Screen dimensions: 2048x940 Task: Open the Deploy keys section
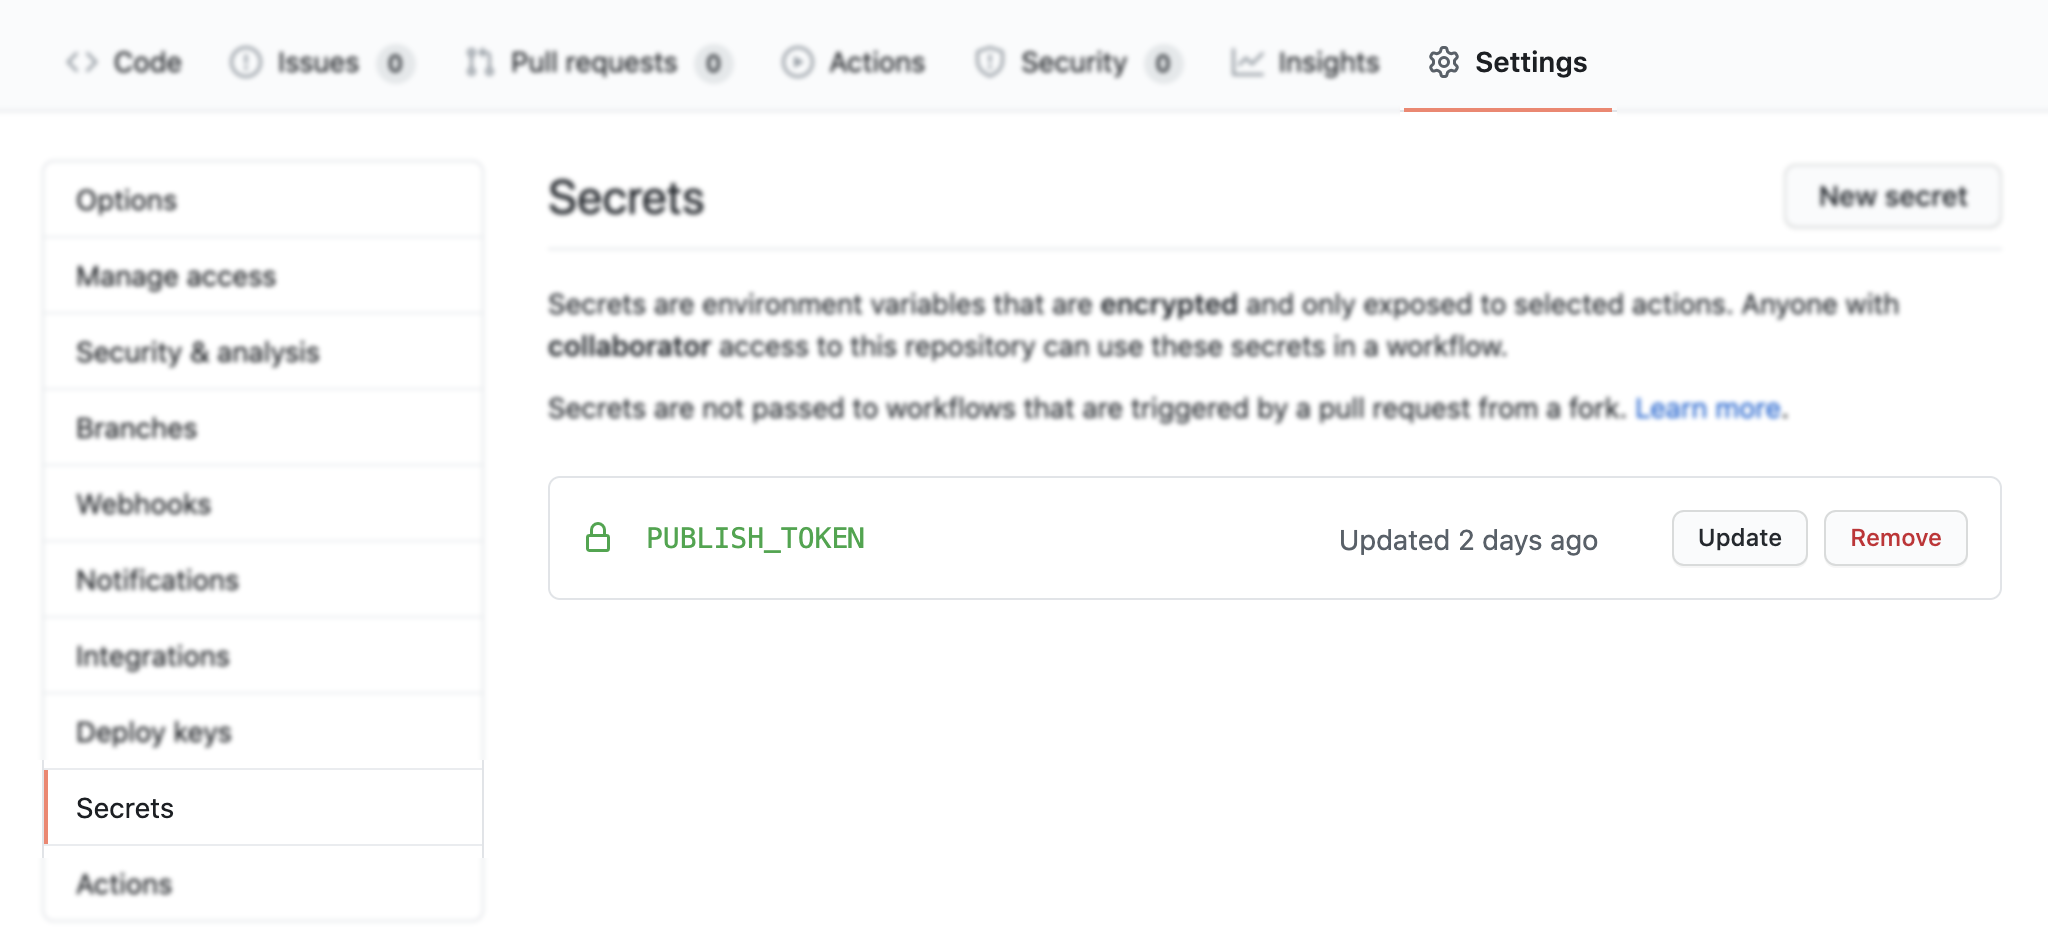click(x=154, y=732)
